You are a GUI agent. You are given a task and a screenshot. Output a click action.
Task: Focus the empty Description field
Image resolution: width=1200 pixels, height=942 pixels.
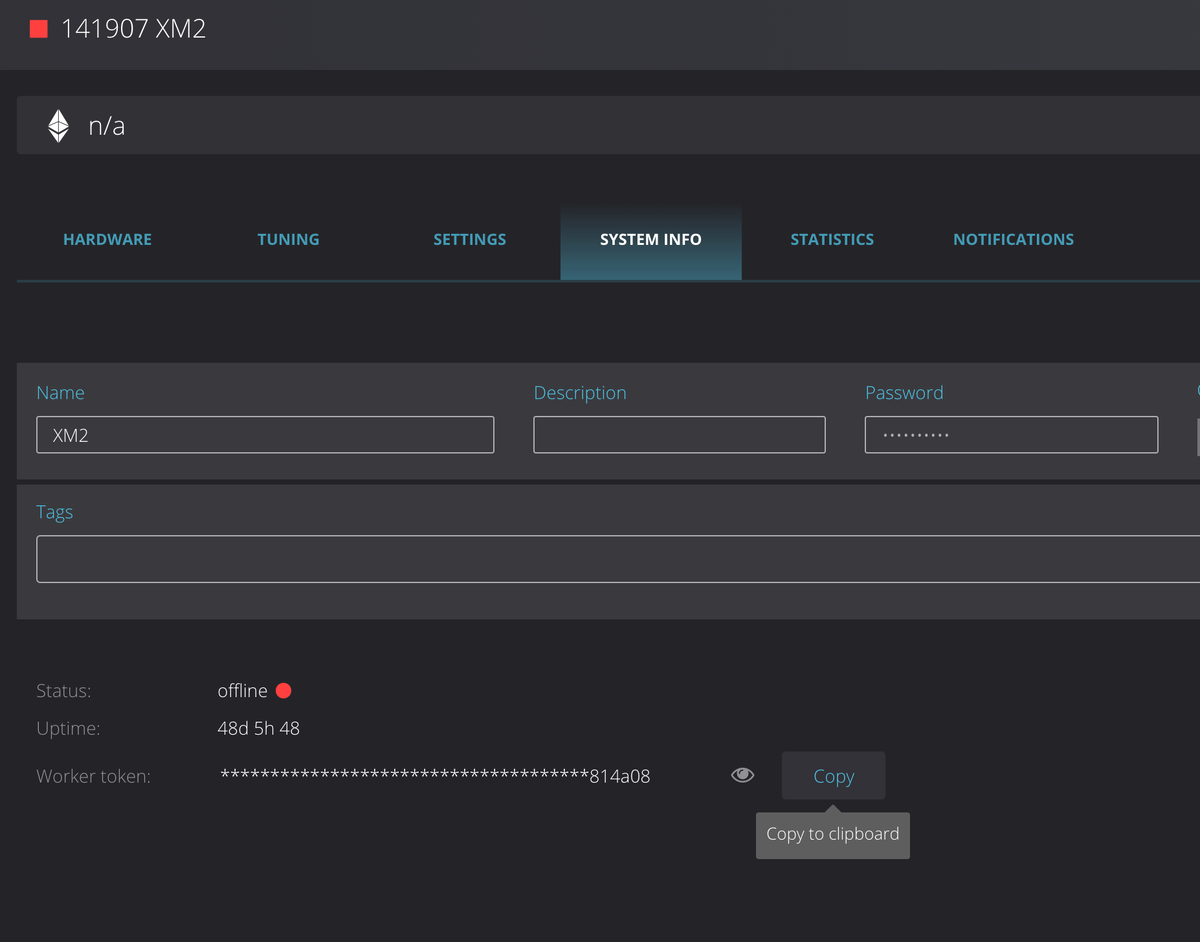(679, 435)
